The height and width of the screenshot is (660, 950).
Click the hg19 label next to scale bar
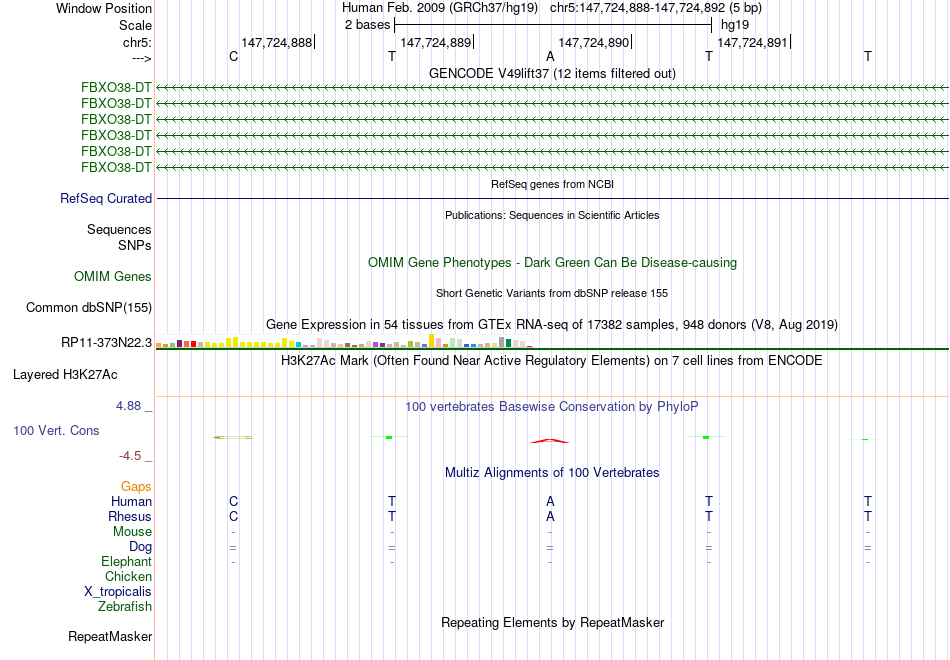[x=735, y=25]
